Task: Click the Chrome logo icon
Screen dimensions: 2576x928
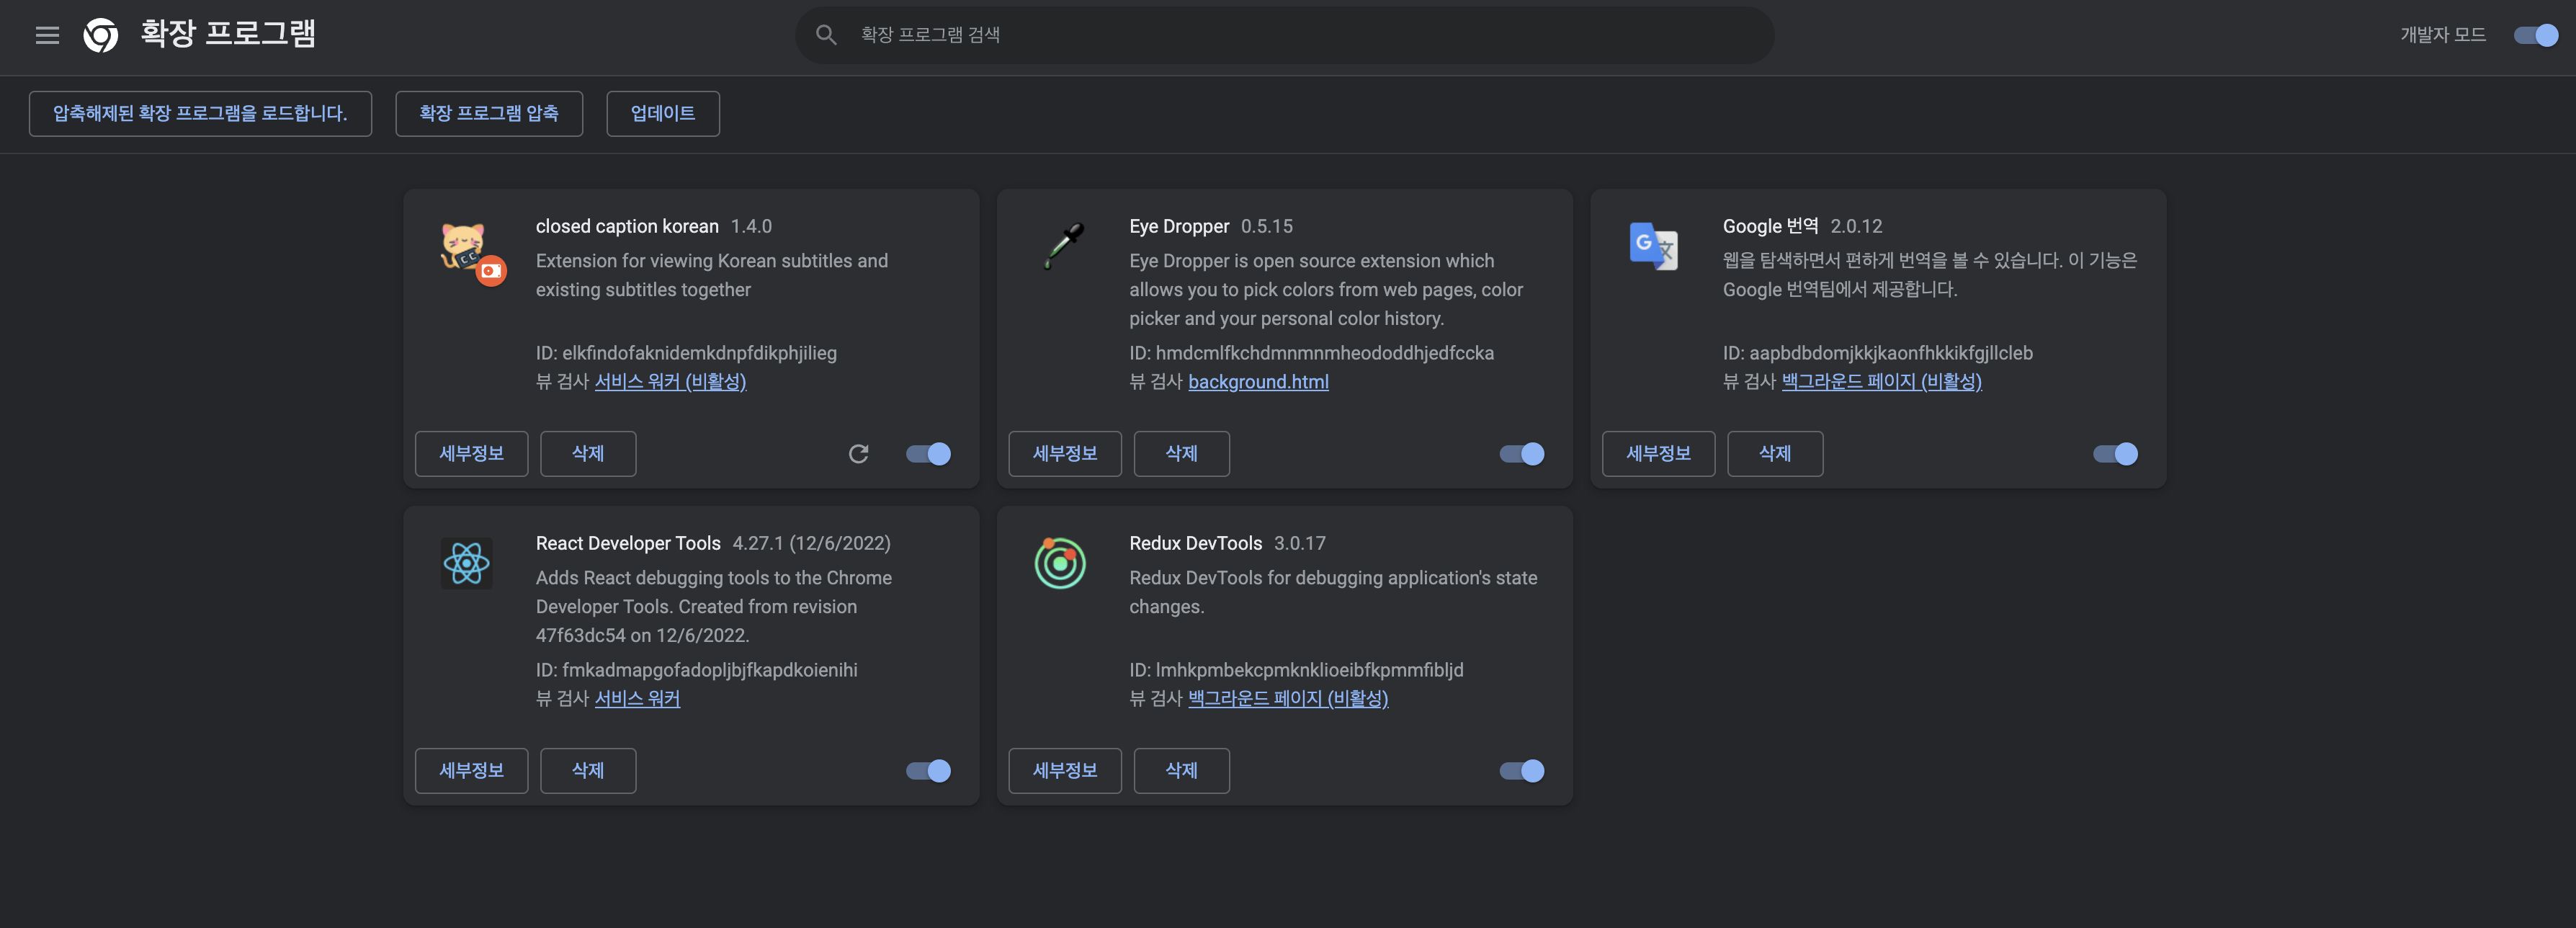Action: [x=100, y=35]
